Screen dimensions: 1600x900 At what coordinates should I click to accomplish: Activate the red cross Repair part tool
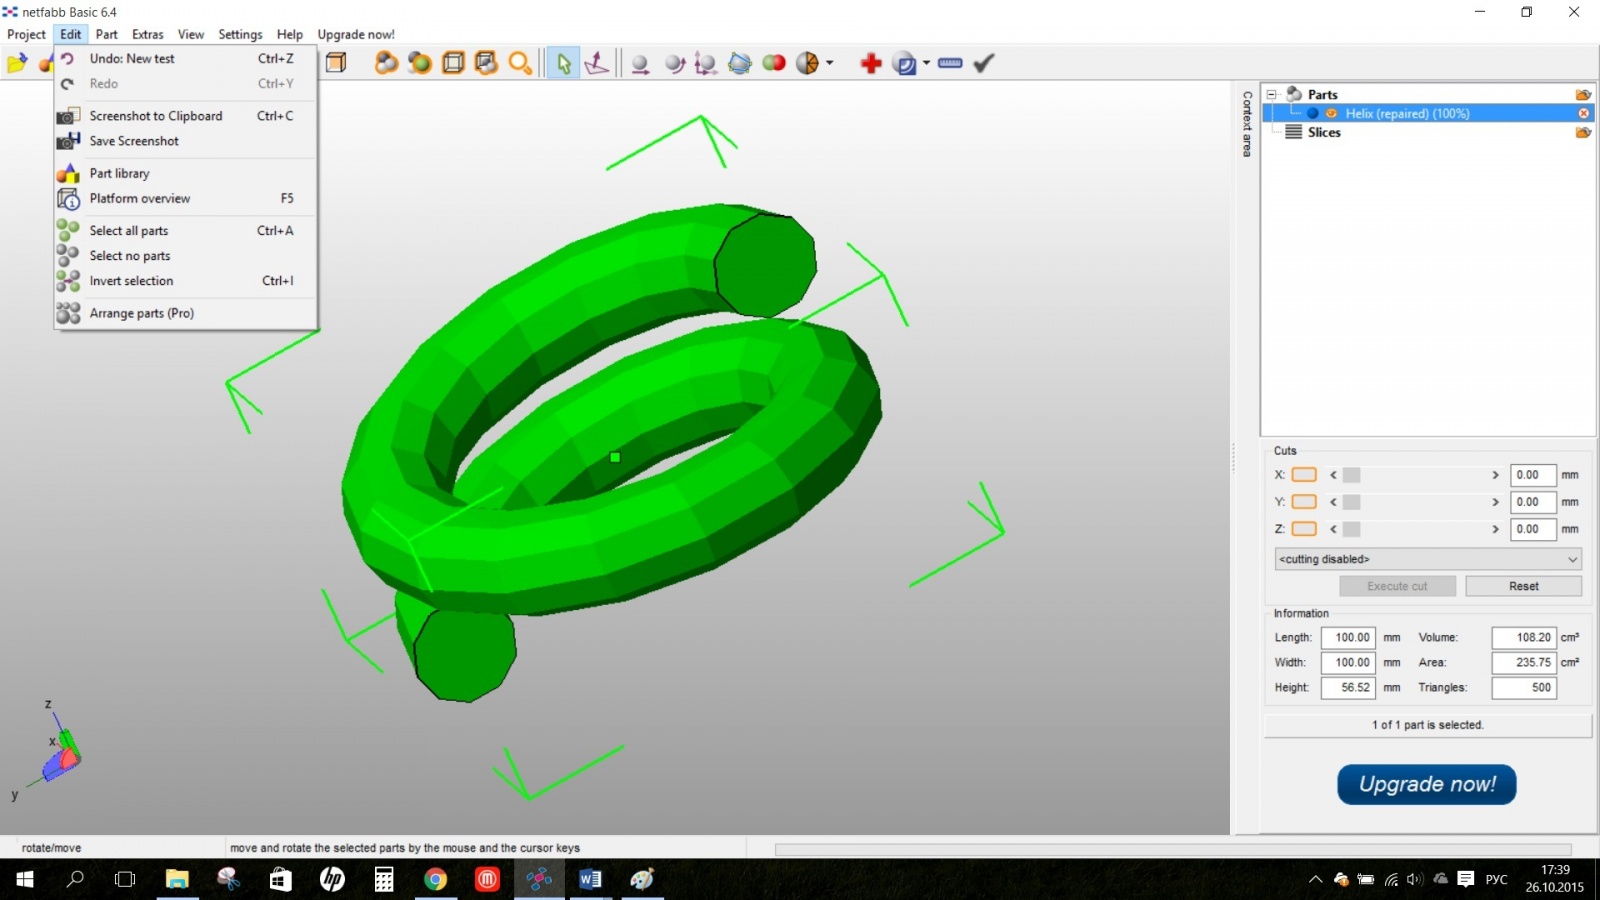tap(870, 62)
